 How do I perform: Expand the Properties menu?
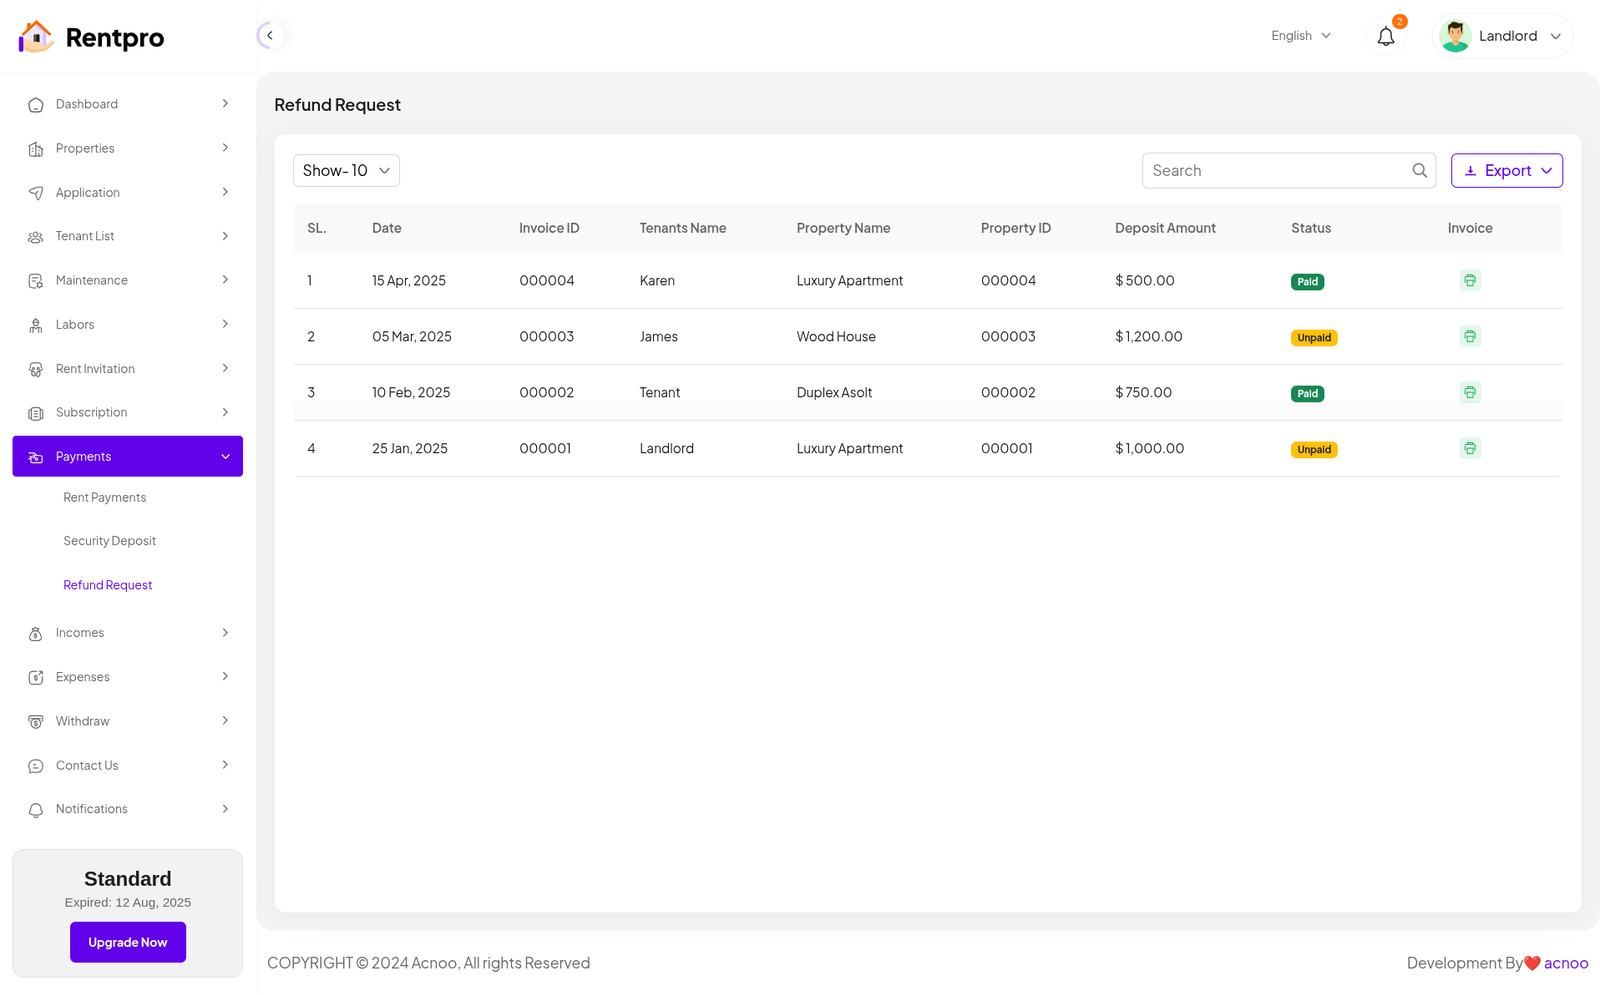(x=128, y=149)
